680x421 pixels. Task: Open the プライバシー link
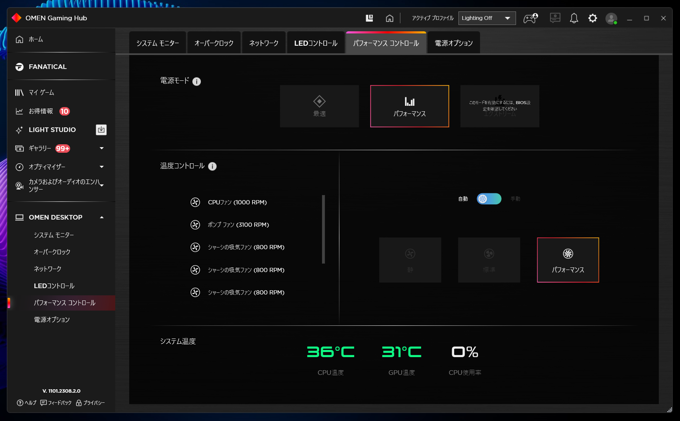(x=90, y=403)
